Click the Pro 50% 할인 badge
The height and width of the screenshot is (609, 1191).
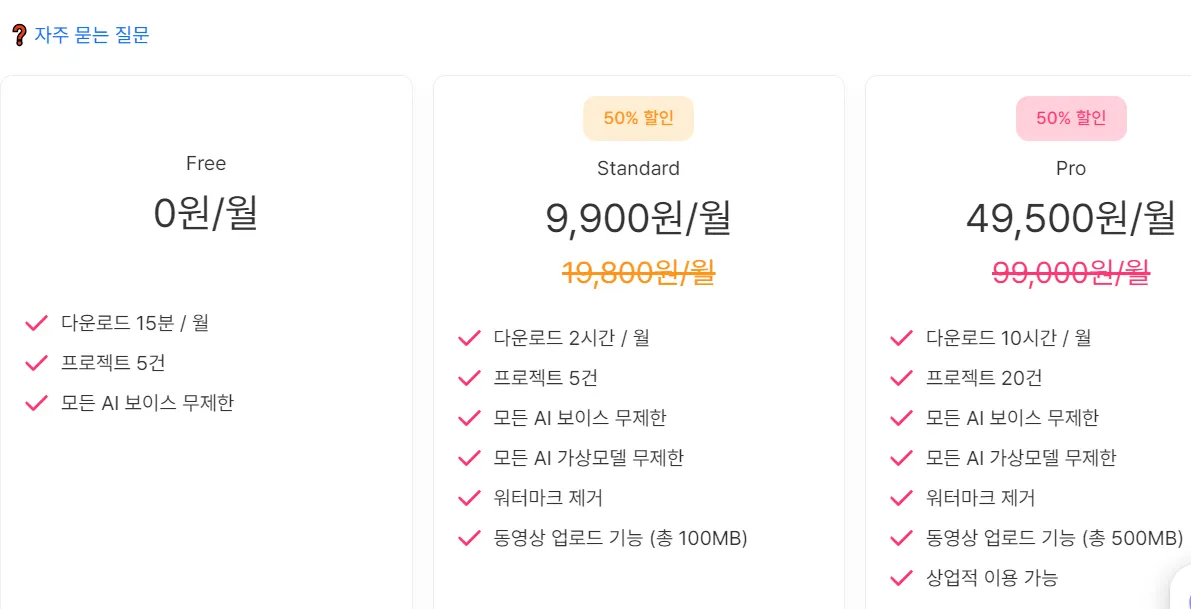(x=1071, y=118)
